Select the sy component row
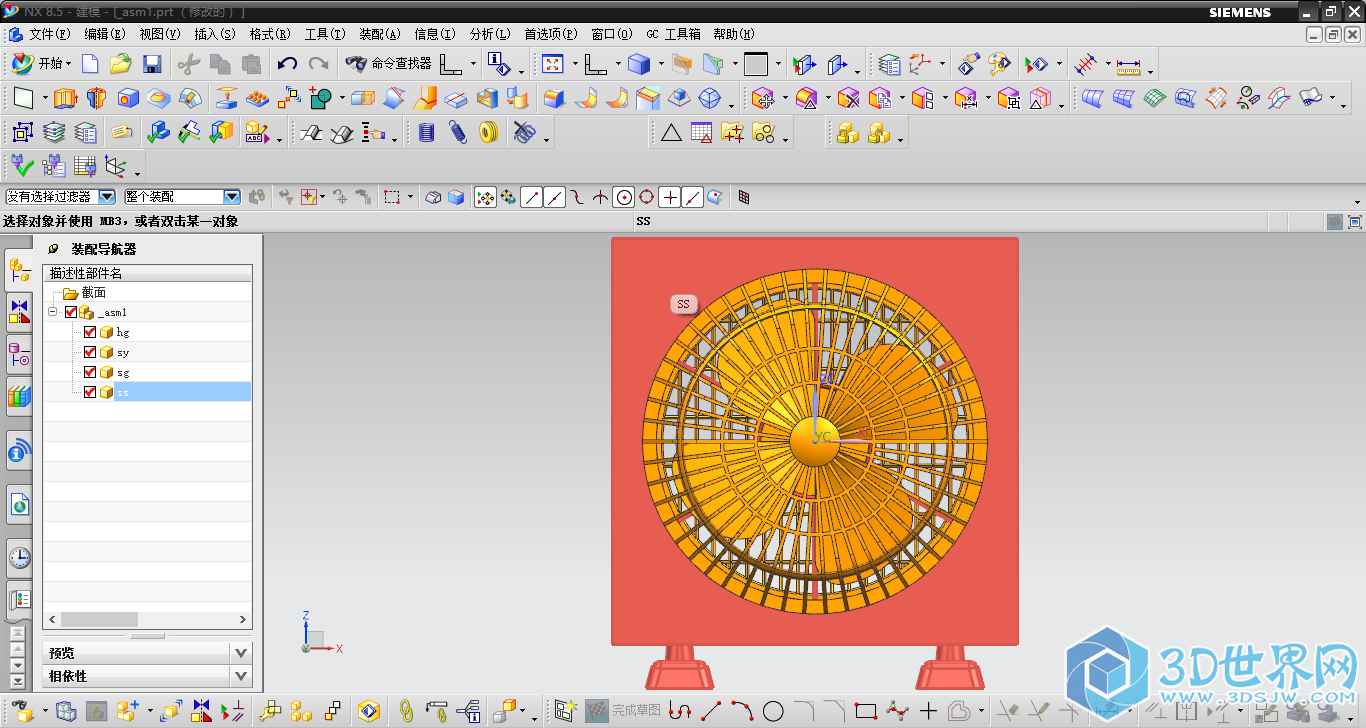 point(147,352)
